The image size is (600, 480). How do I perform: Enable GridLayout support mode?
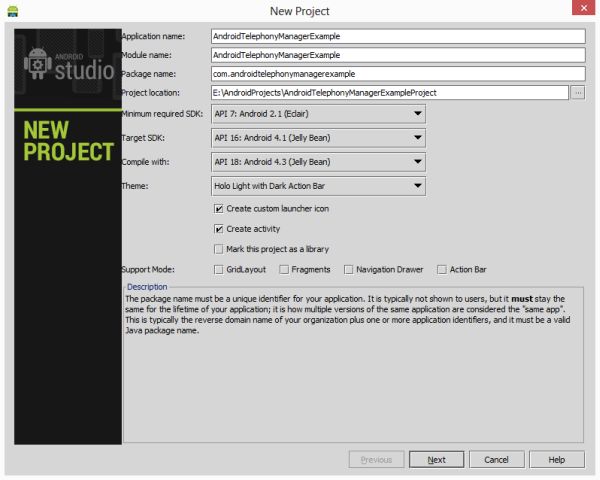[218, 269]
